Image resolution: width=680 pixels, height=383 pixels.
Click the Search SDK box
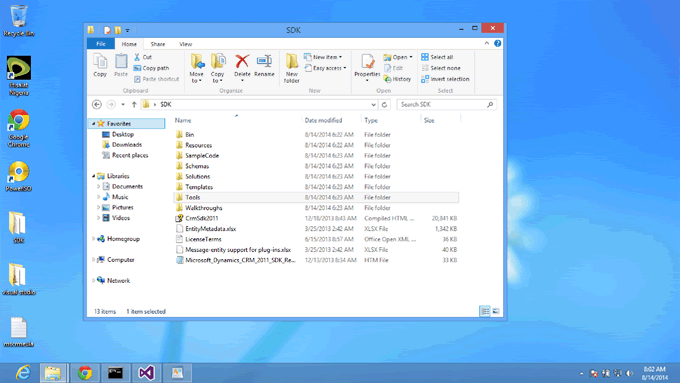(446, 105)
